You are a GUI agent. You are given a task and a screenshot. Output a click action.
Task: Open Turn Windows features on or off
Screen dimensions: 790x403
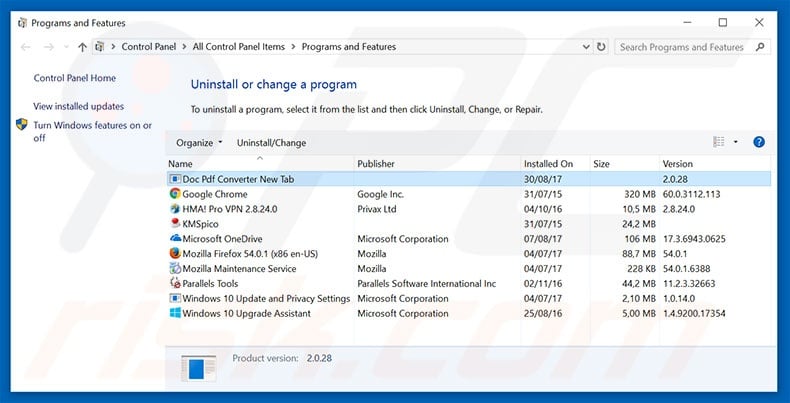(93, 131)
